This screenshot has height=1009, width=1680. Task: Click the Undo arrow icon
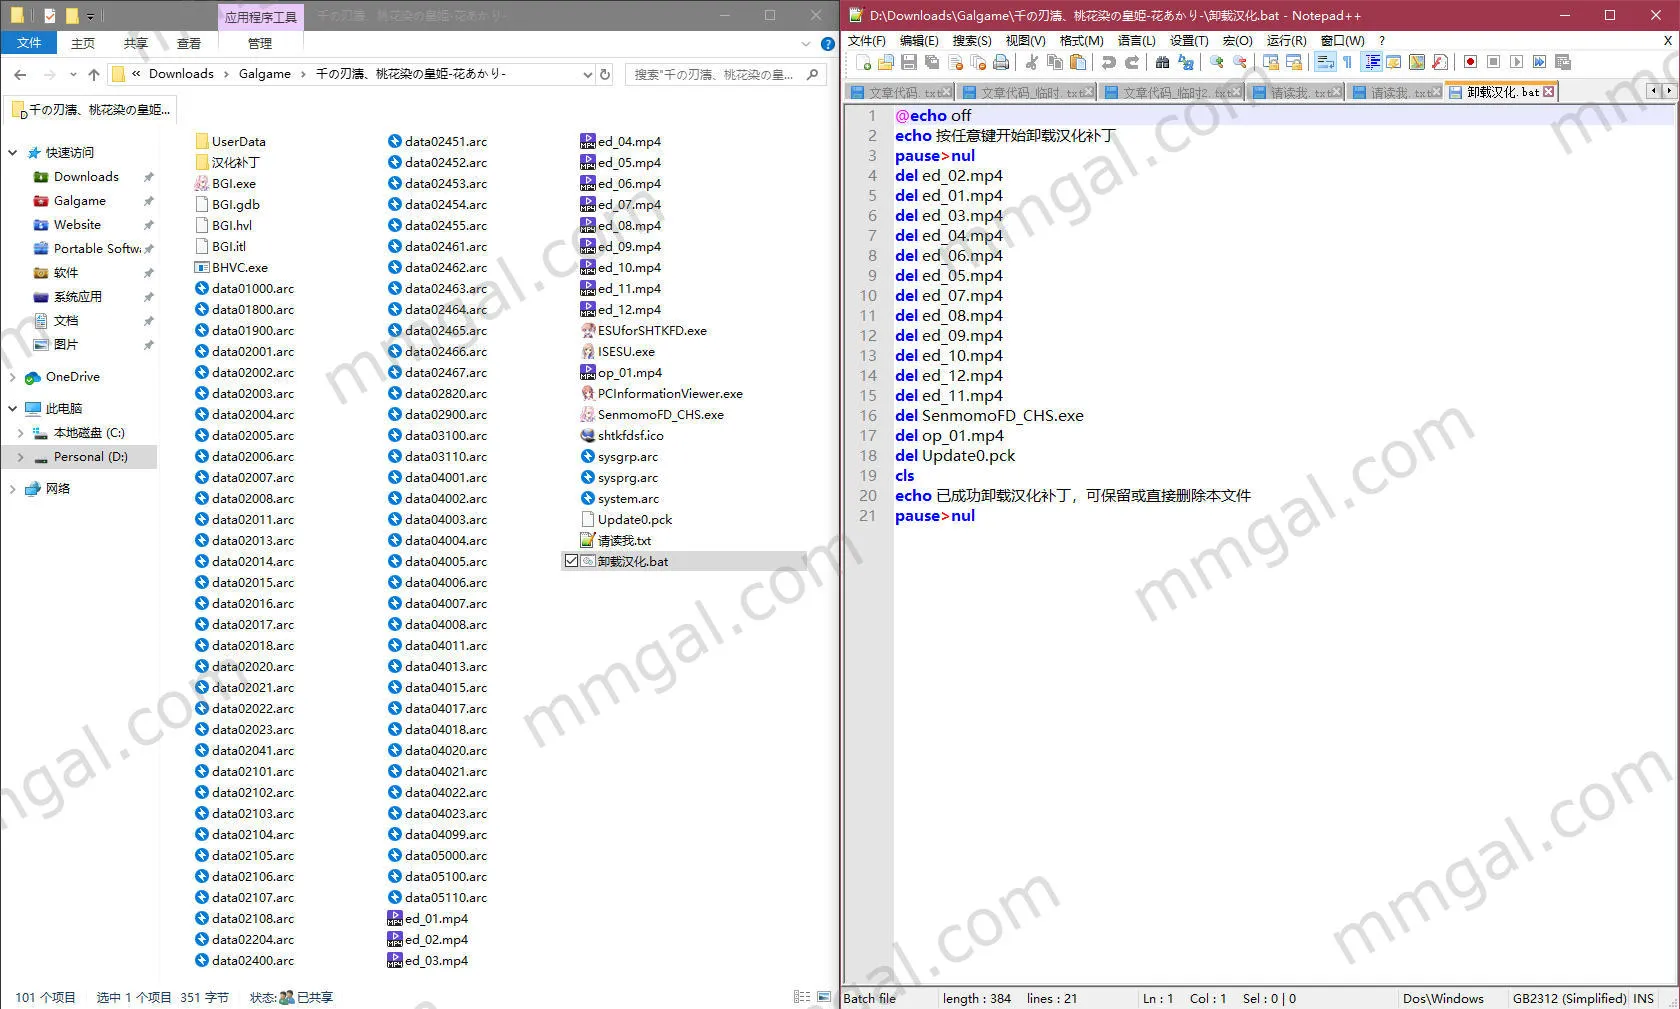pos(1108,62)
